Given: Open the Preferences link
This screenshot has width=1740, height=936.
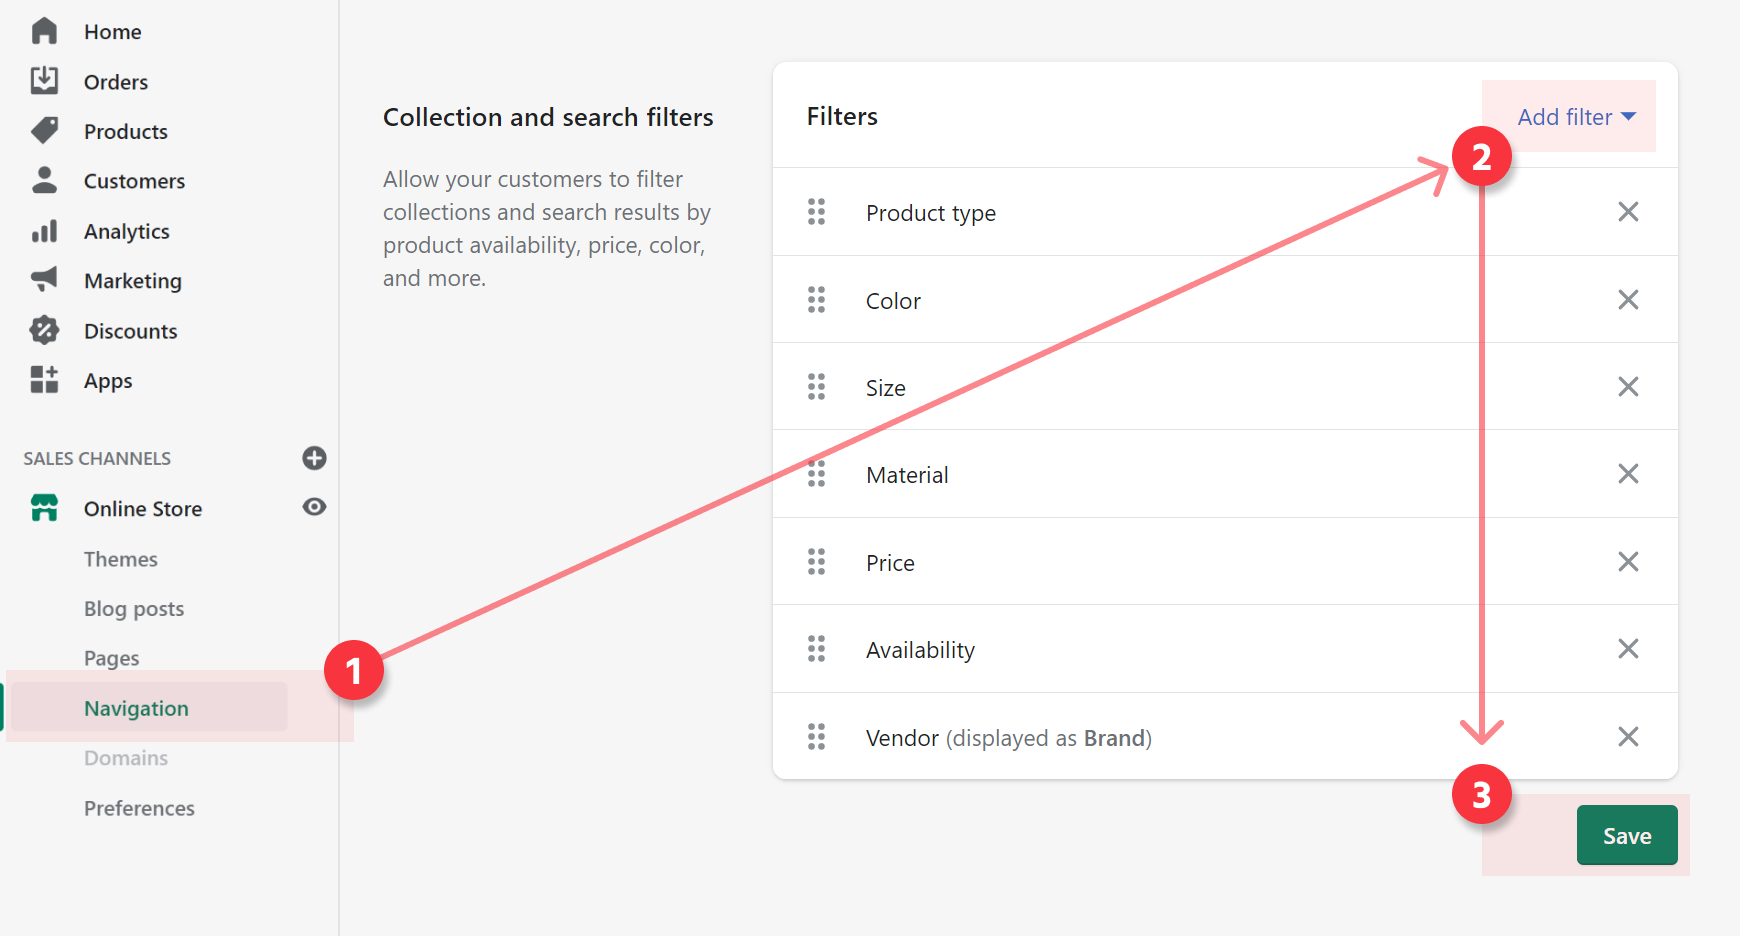Looking at the screenshot, I should click(139, 808).
